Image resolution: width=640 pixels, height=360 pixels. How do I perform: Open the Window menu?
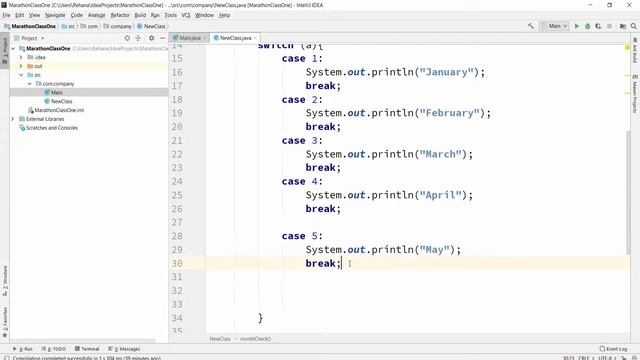(x=204, y=15)
